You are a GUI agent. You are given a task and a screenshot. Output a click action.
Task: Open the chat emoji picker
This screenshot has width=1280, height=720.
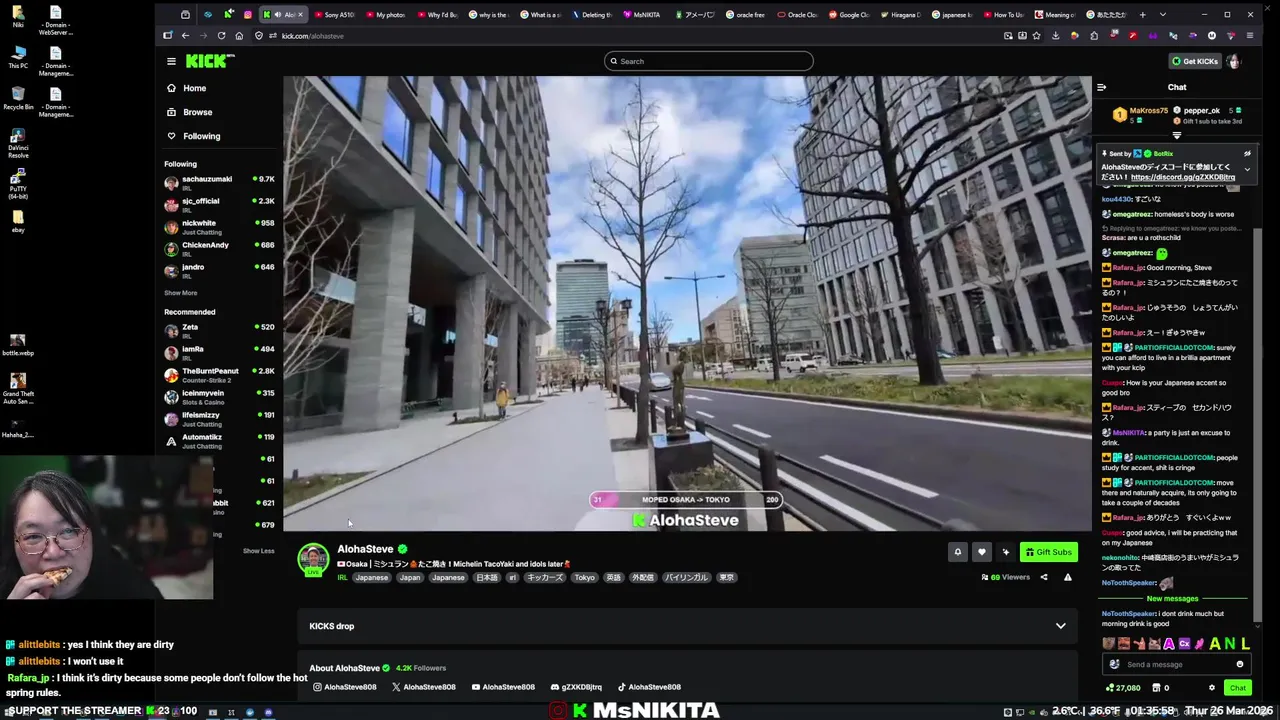[x=1240, y=664]
